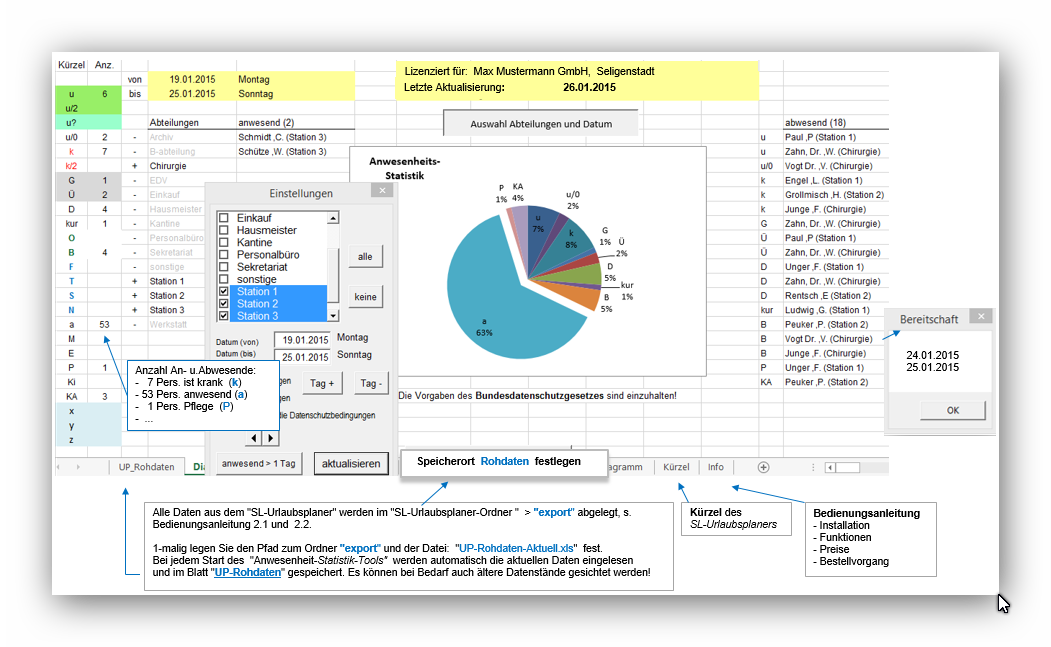This screenshot has height=647, width=1051.
Task: Select date 24.01.2015 in the Bereitschaft popup
Action: (x=932, y=355)
